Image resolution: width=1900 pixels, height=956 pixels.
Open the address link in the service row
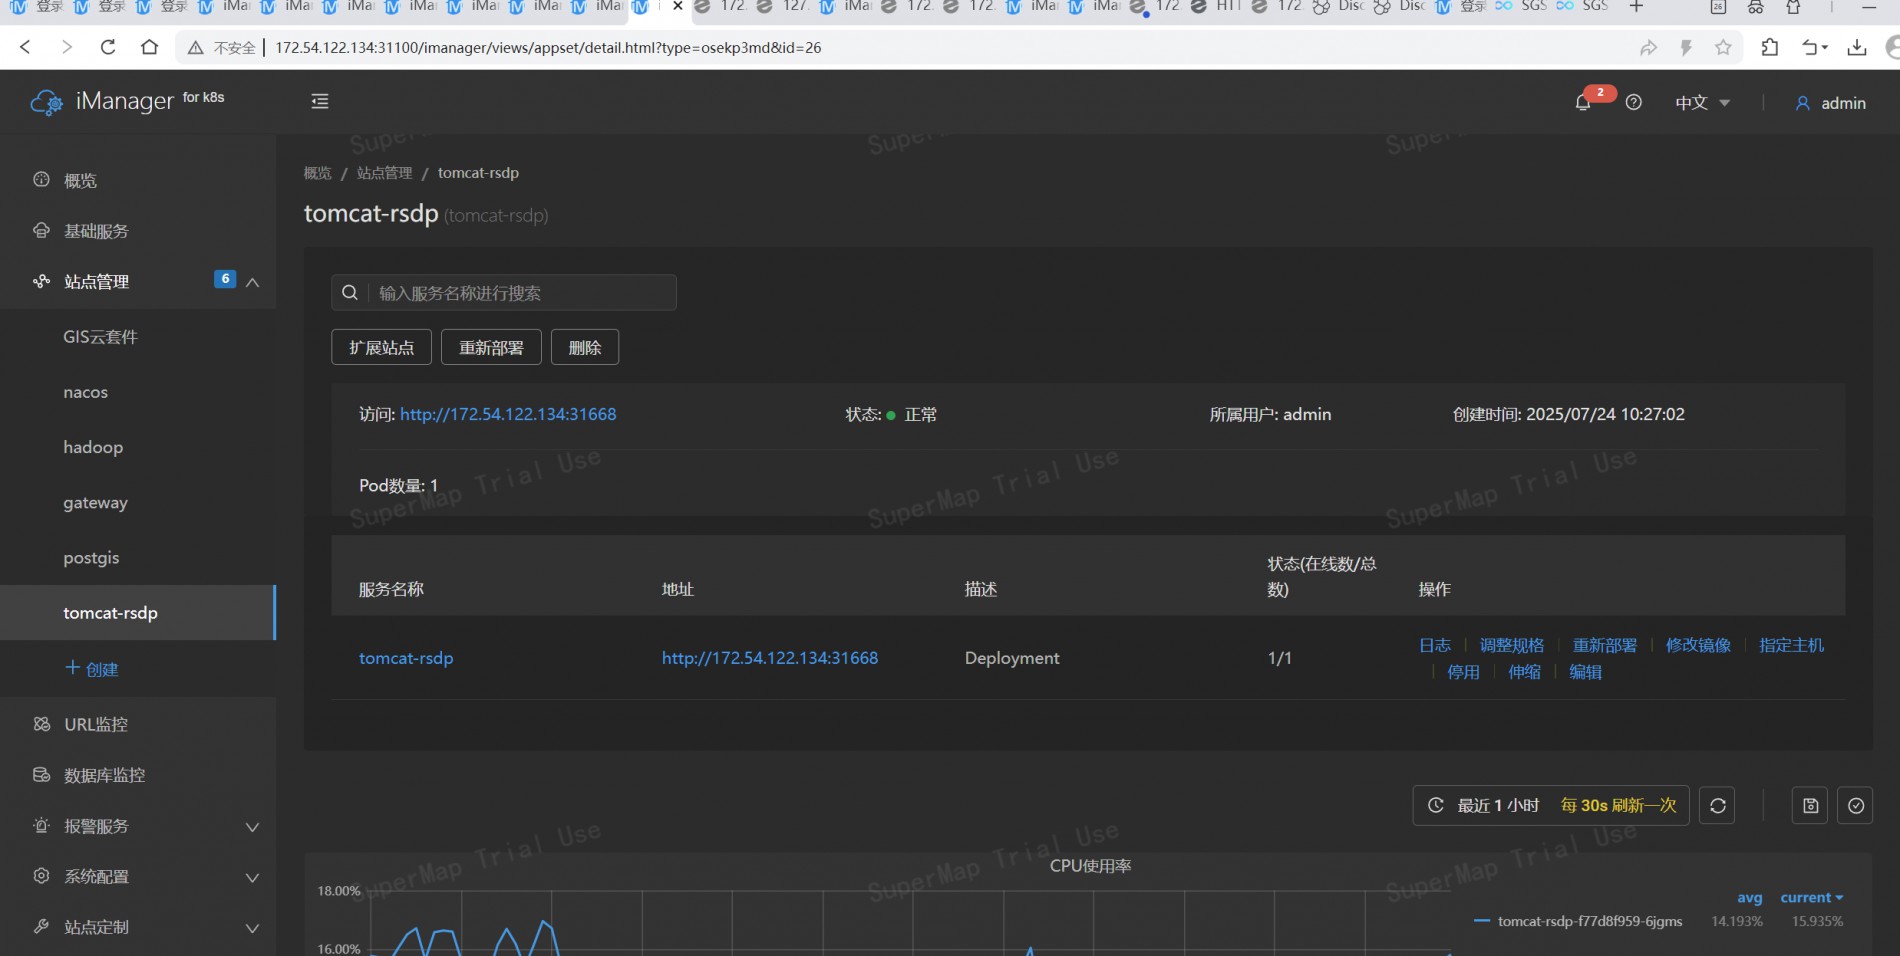point(770,658)
